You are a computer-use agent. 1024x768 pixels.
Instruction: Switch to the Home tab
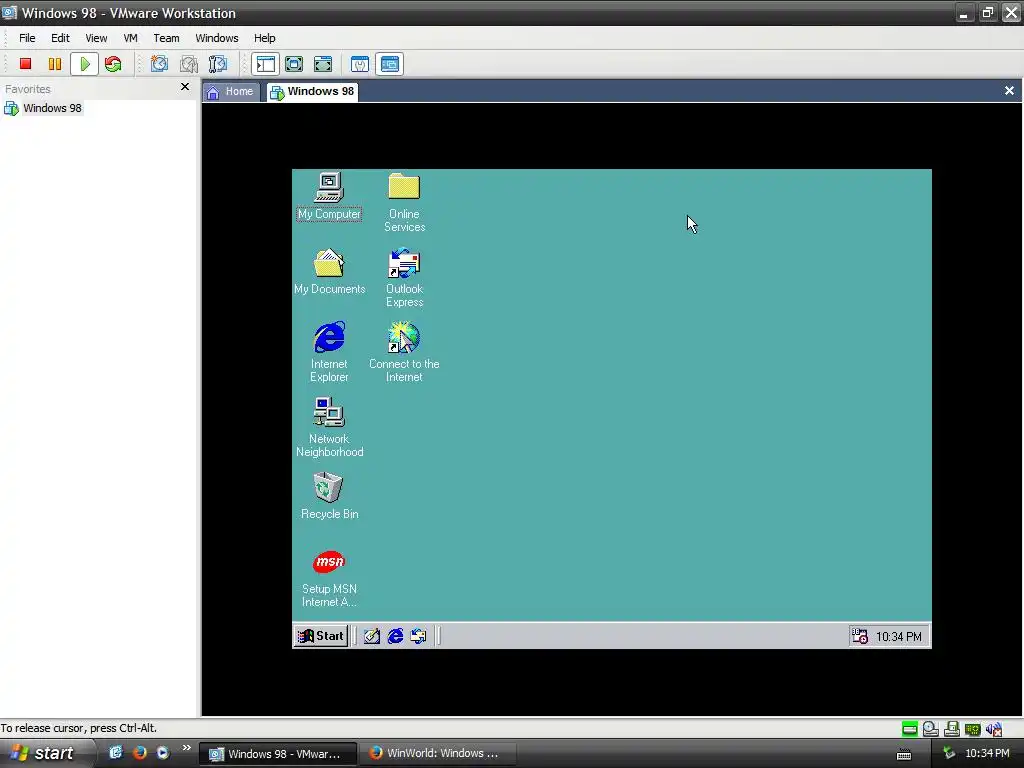click(231, 91)
